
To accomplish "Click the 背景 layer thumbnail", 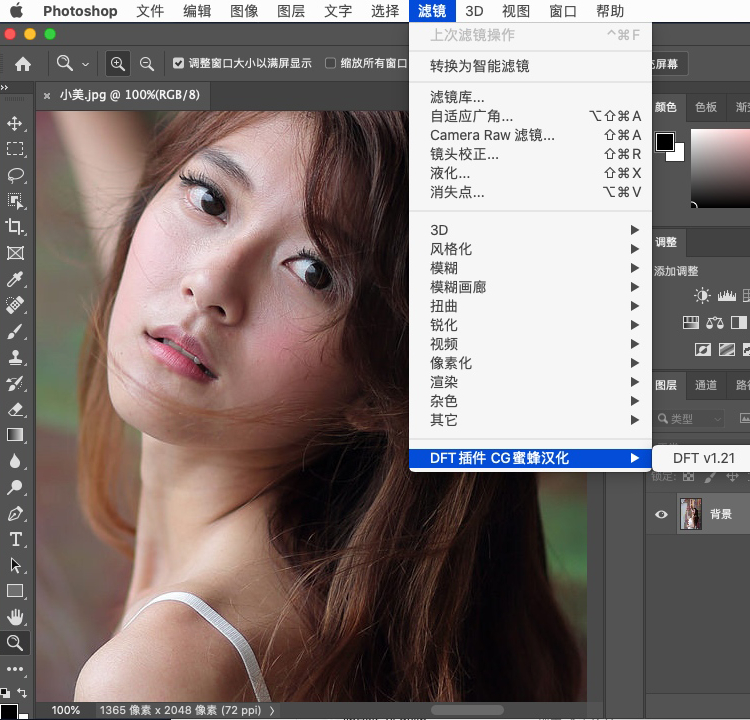I will coord(691,514).
